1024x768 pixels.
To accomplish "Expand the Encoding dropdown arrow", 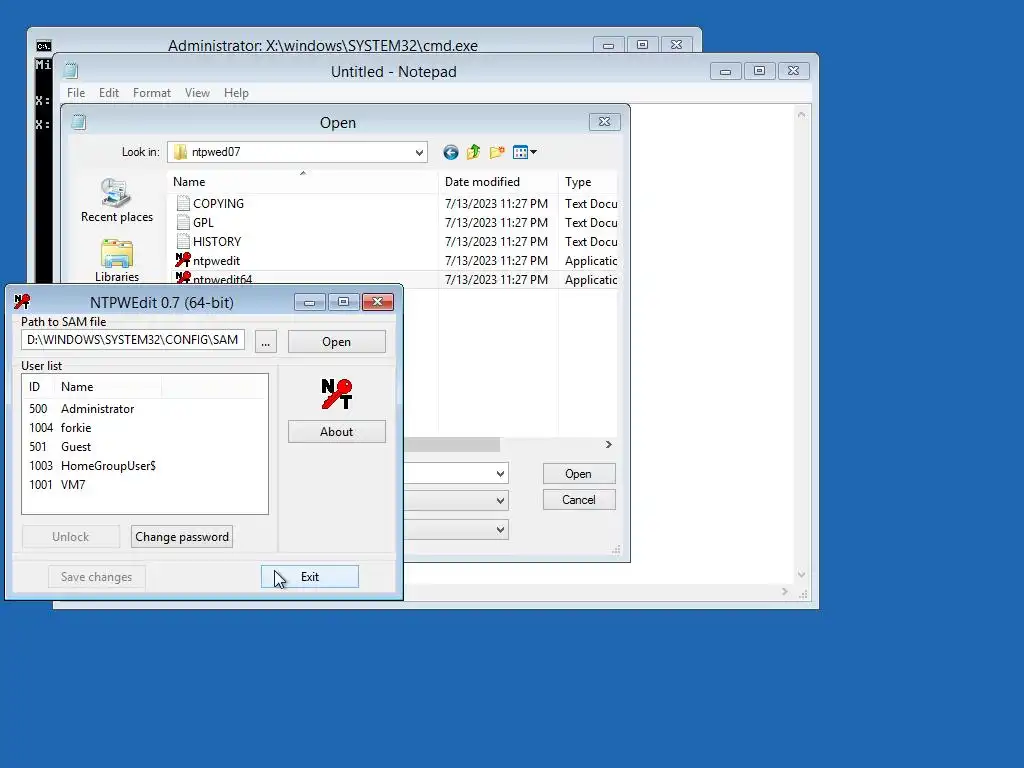I will [500, 530].
